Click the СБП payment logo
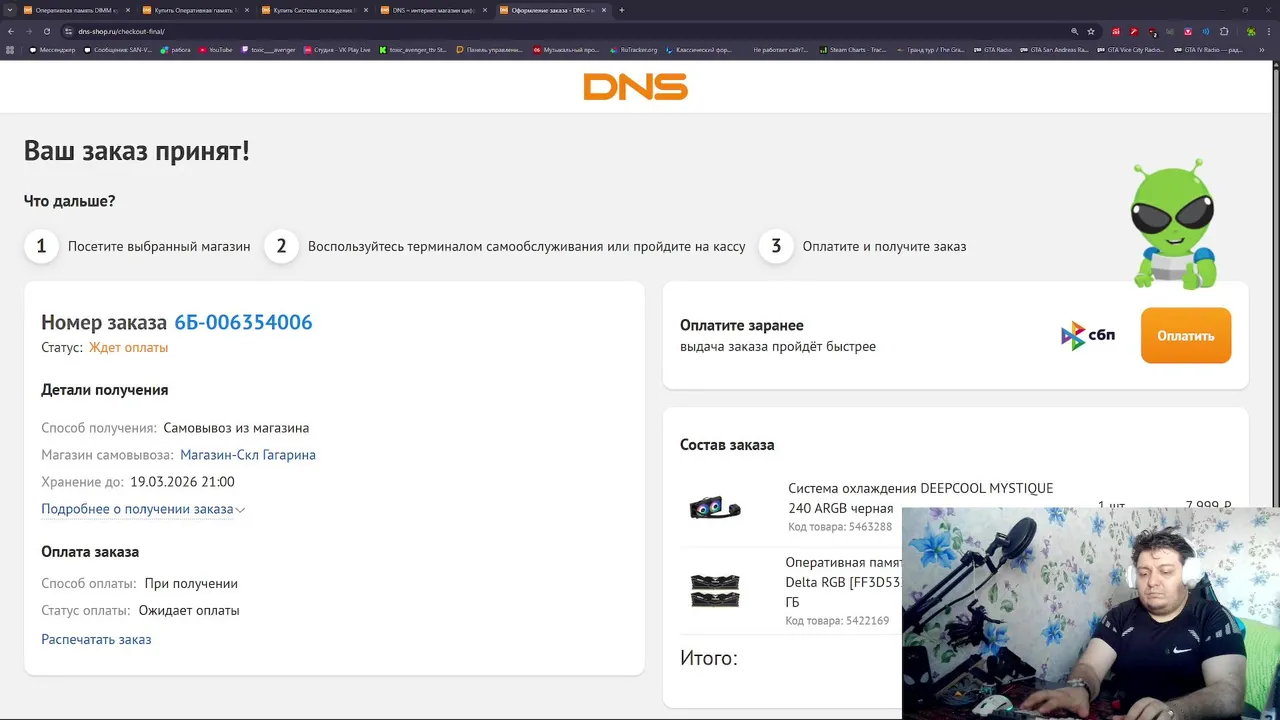This screenshot has height=720, width=1280. click(x=1088, y=336)
